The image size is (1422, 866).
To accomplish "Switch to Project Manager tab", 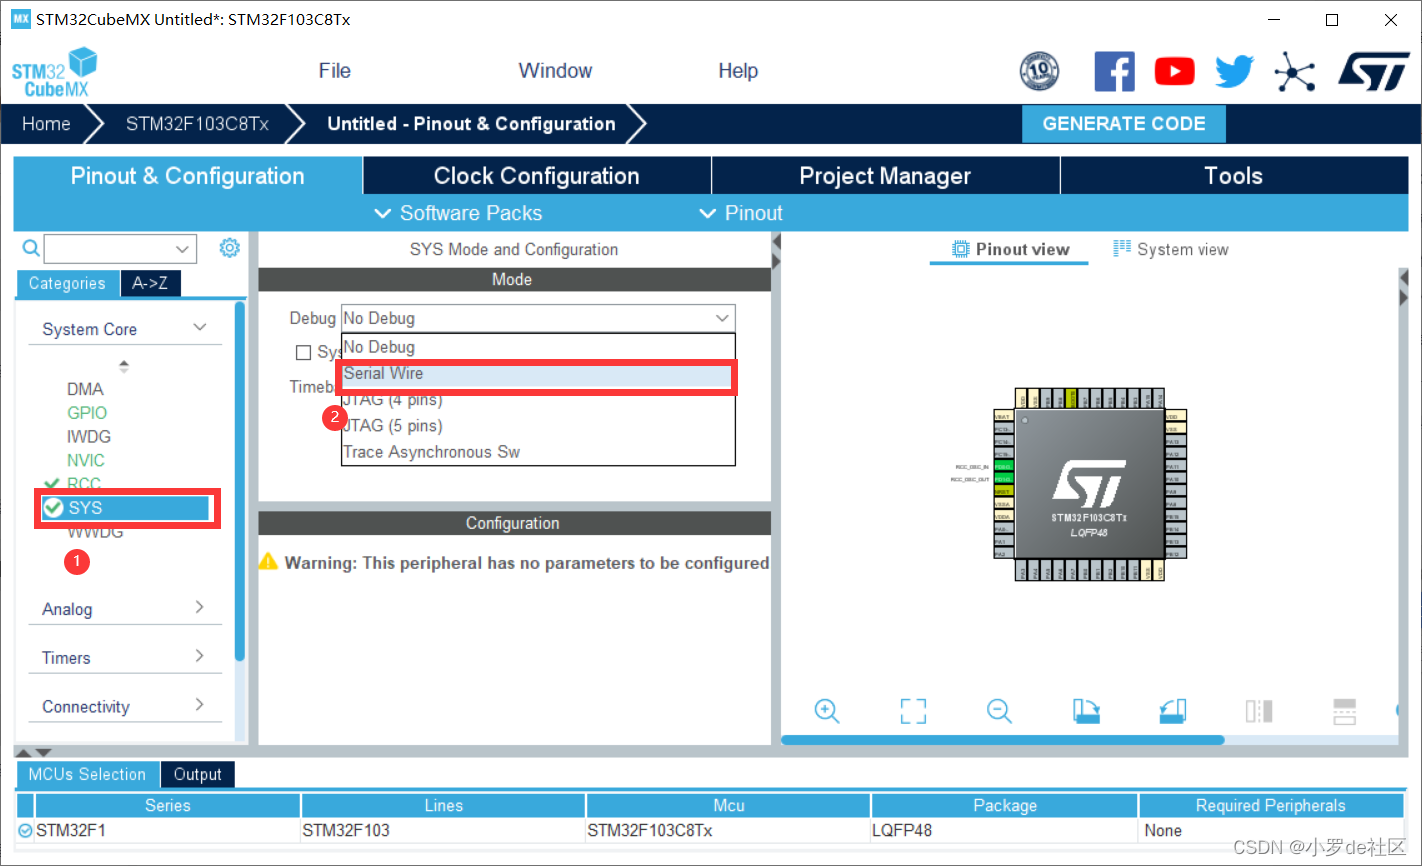I will [x=885, y=176].
